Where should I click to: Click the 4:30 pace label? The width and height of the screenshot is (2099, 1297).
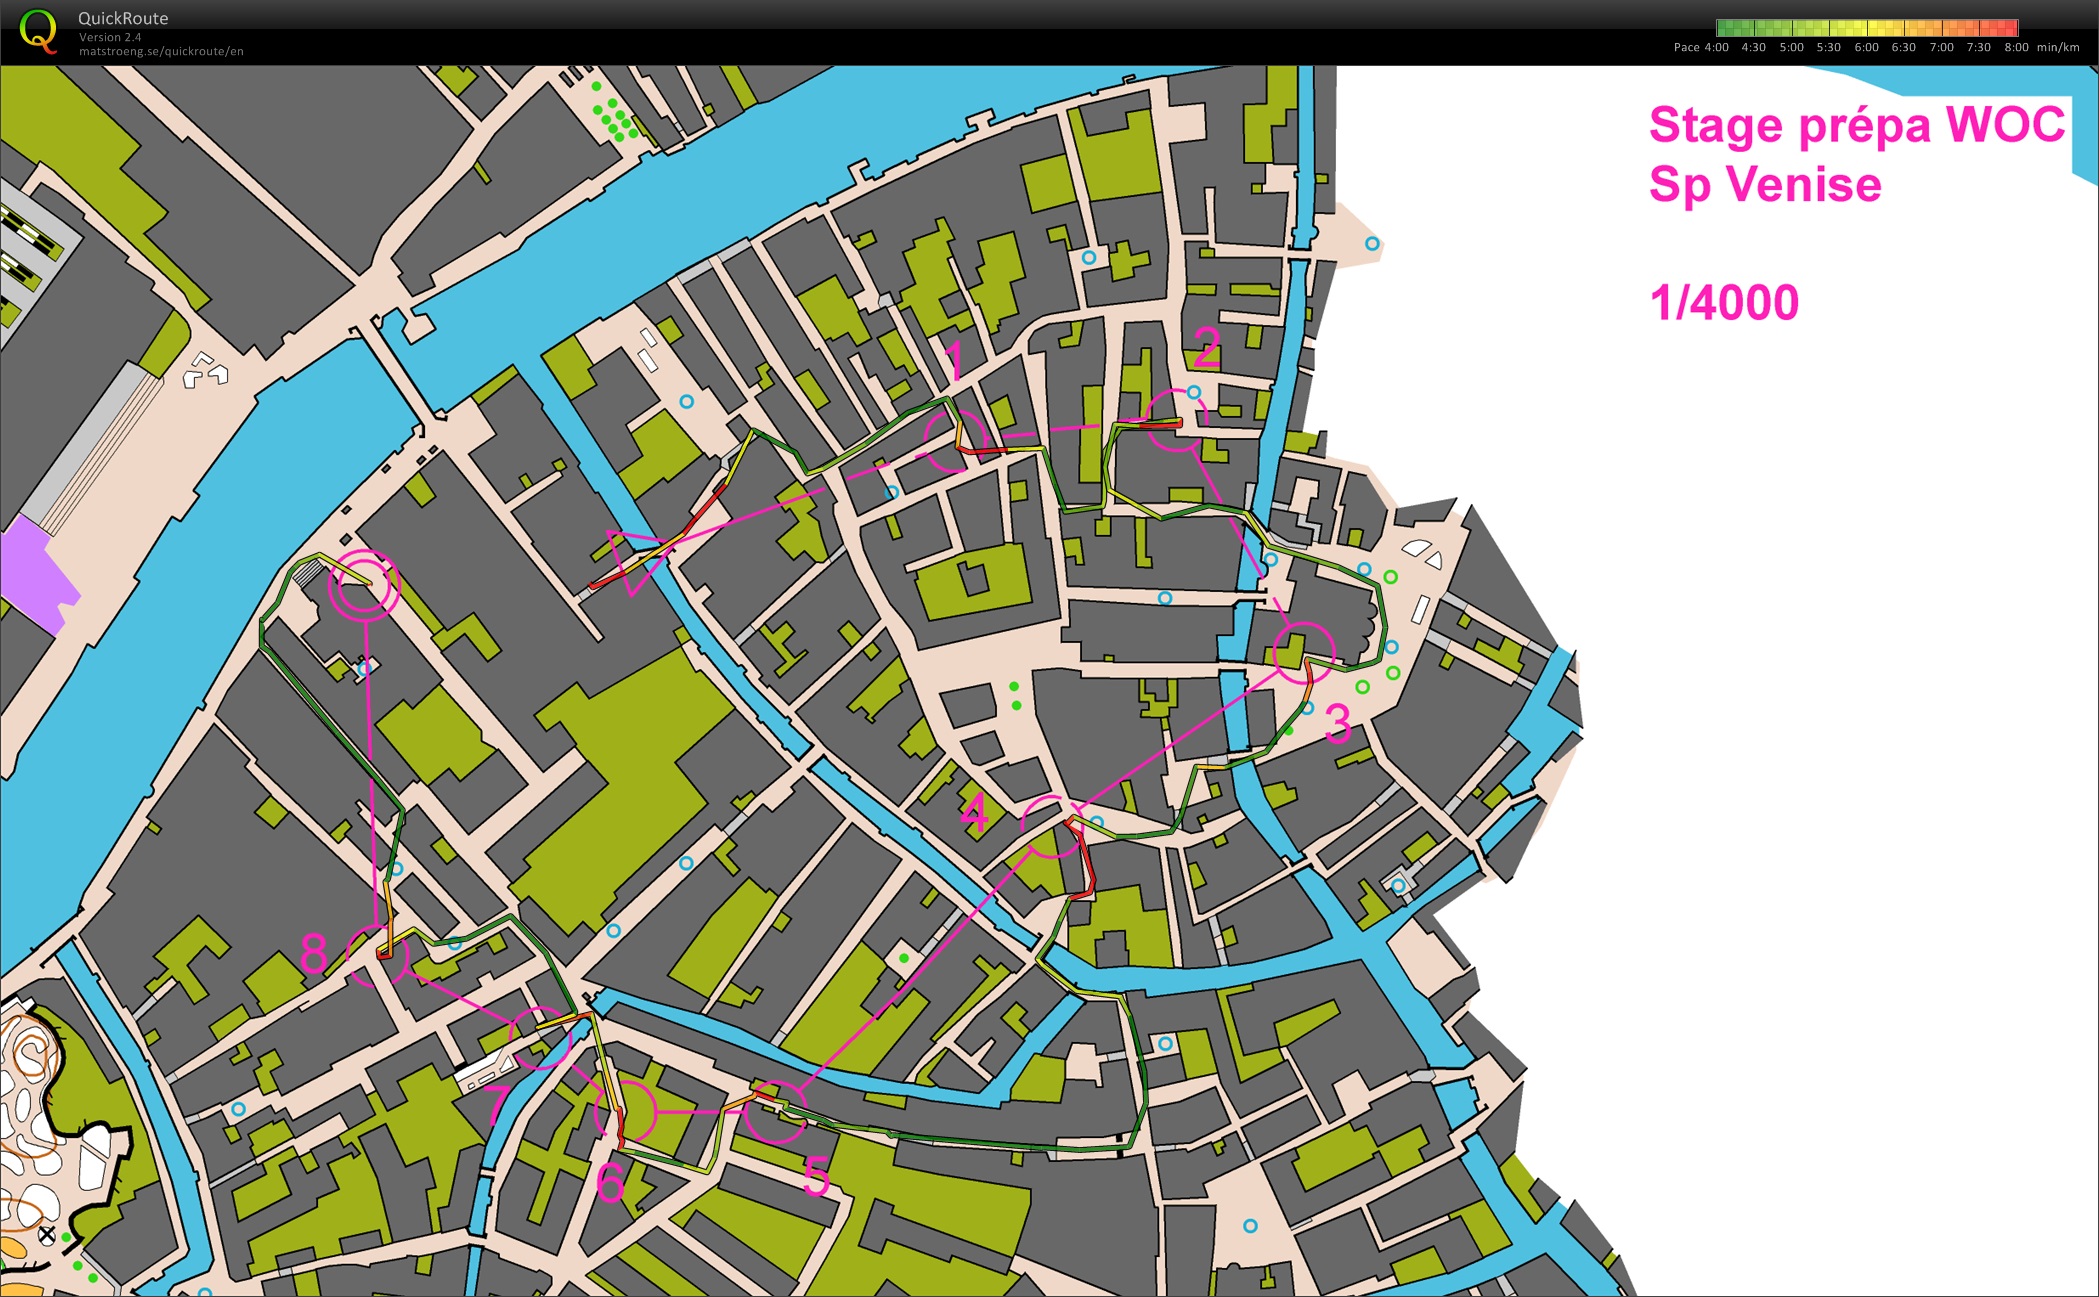[1753, 47]
